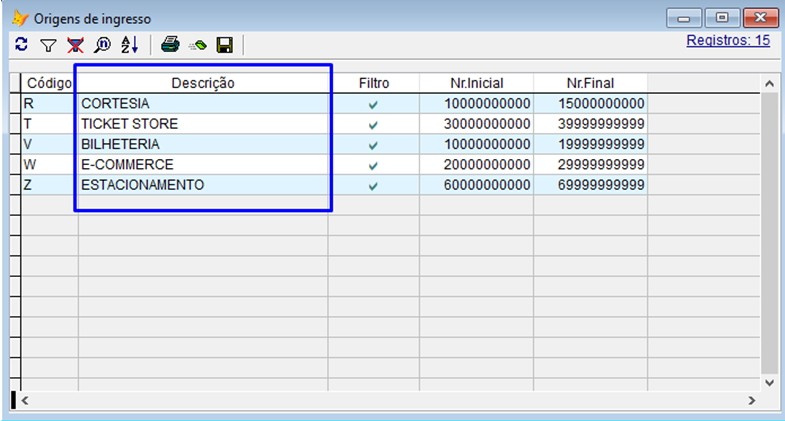Toggle Filtro checkmark for ESTACIONAMENTO
This screenshot has height=421, width=785.
[x=373, y=186]
